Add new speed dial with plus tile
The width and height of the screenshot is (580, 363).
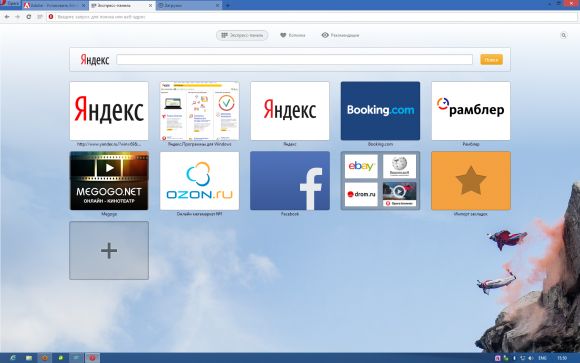[109, 251]
